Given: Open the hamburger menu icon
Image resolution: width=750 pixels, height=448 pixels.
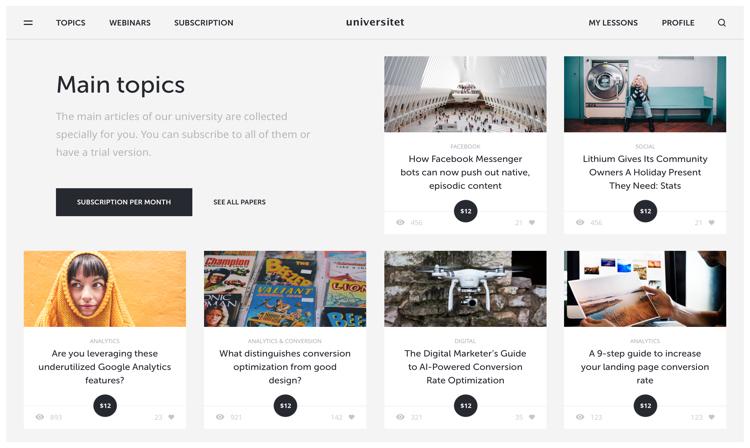Looking at the screenshot, I should point(28,22).
